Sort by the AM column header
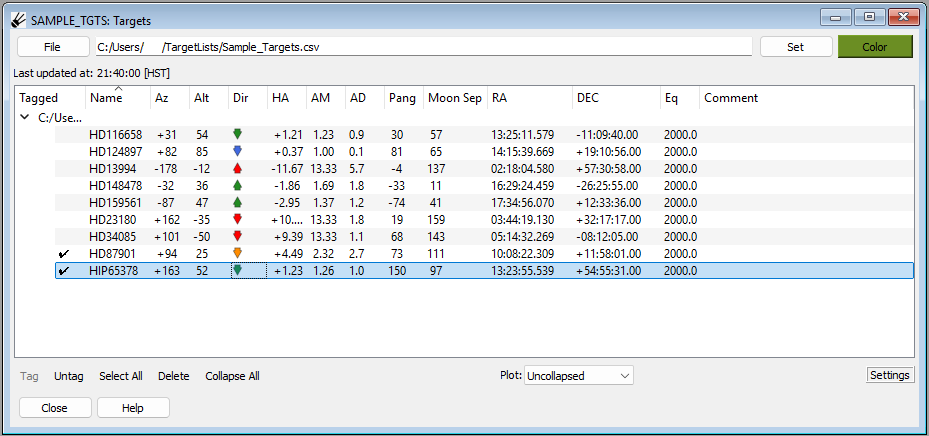 (326, 98)
